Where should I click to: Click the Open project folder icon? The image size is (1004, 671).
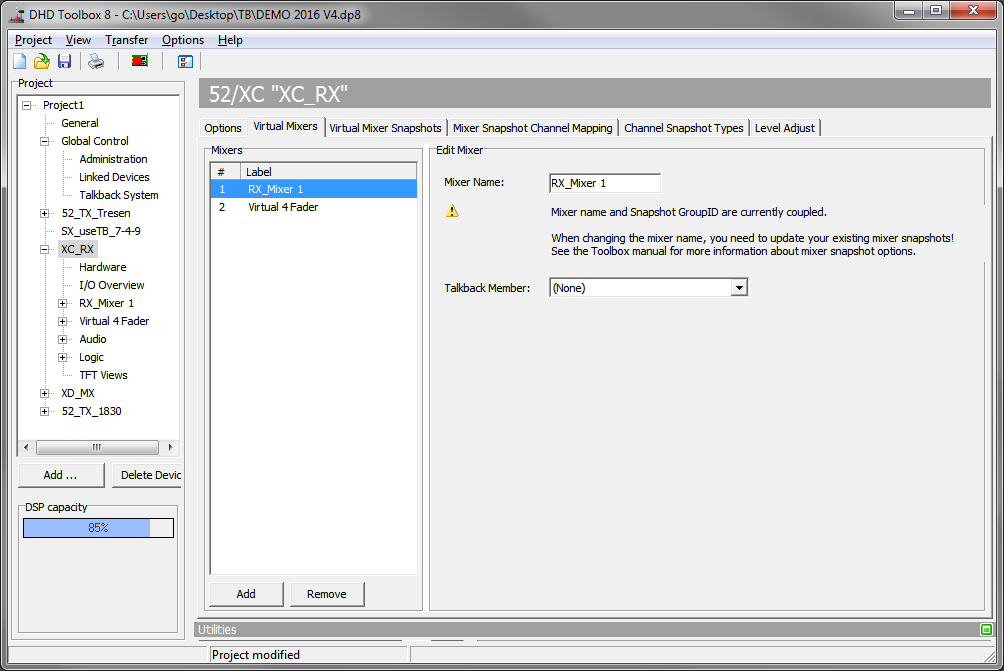click(41, 61)
